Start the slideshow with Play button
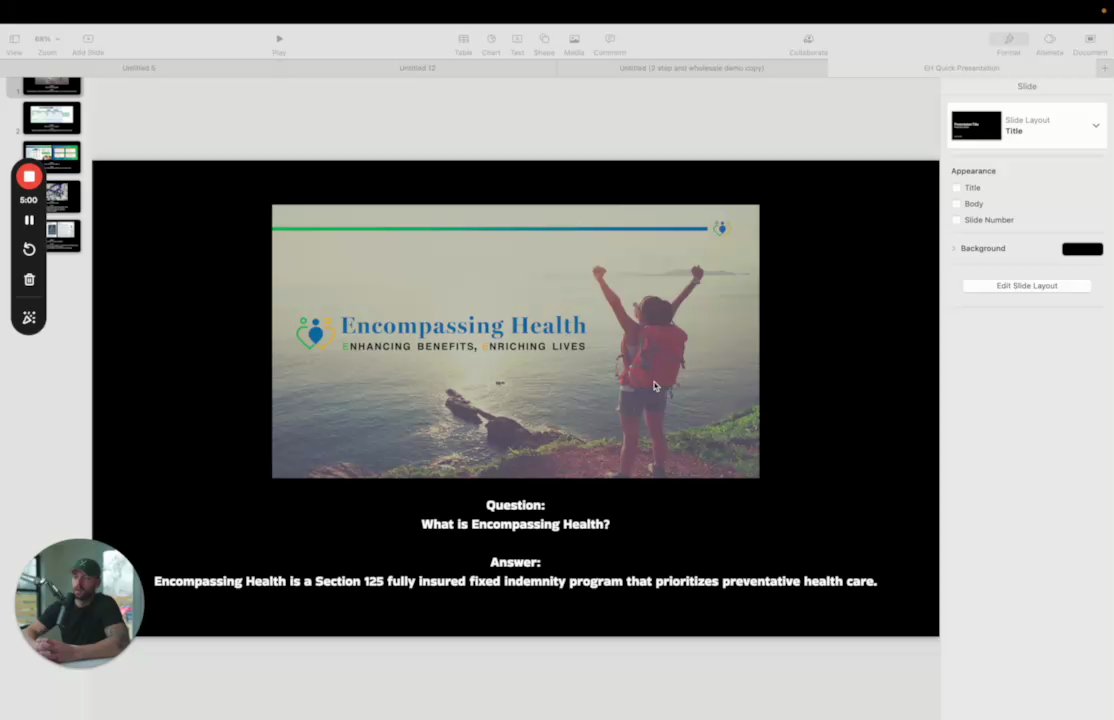1114x720 pixels. [x=279, y=43]
